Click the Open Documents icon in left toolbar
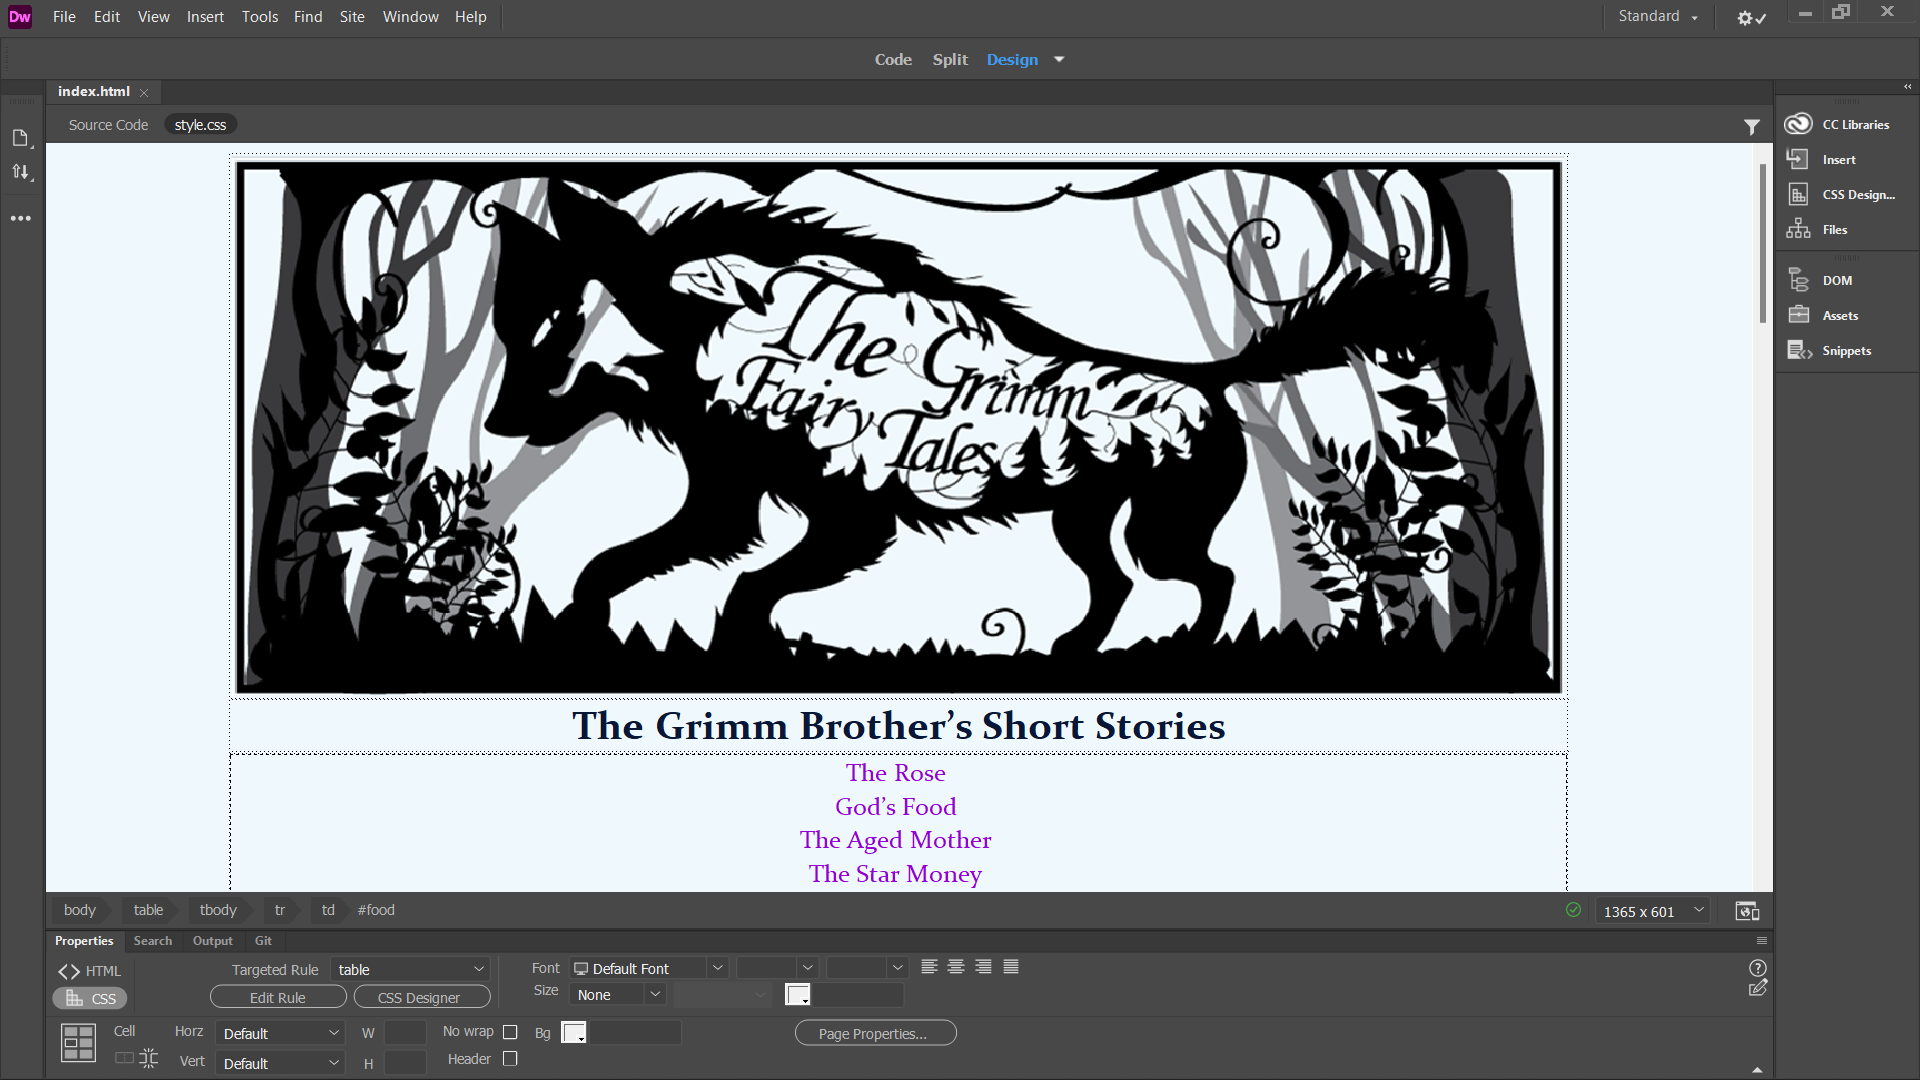 (x=21, y=137)
